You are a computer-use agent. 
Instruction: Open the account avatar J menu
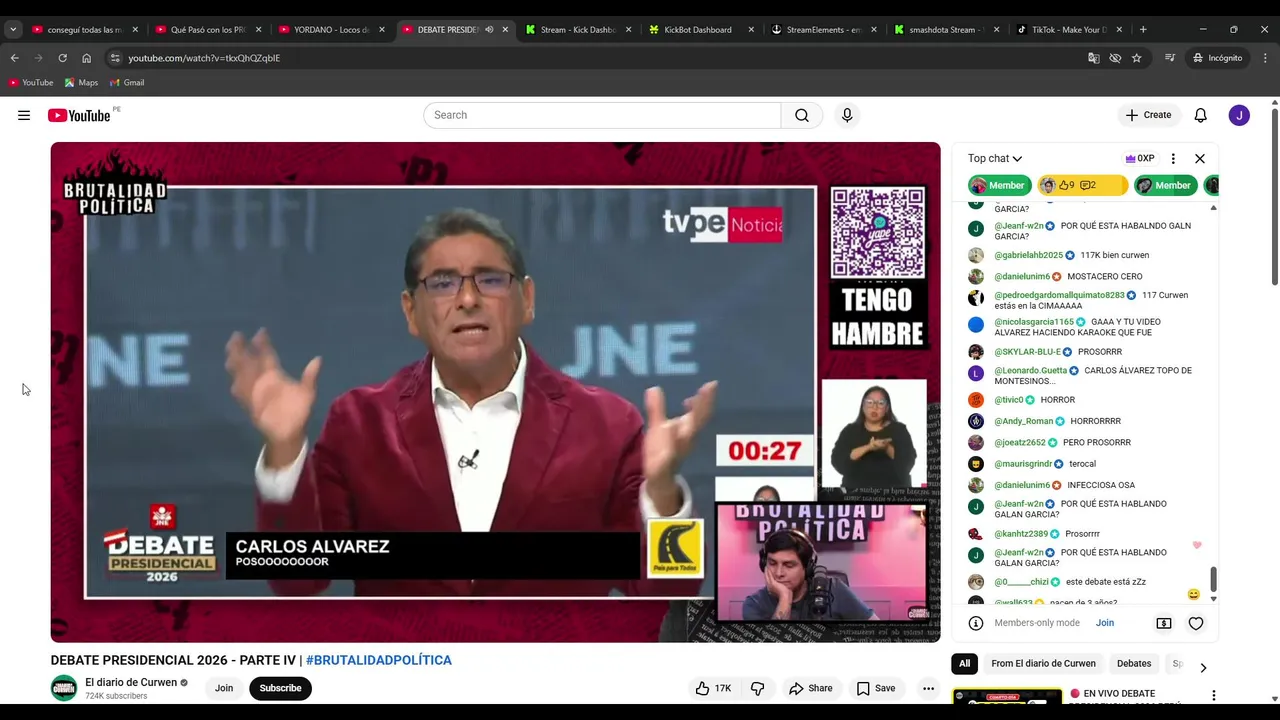1239,115
